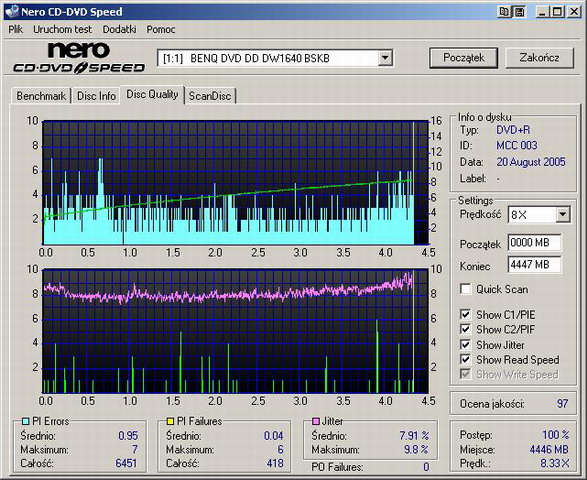Screen dimensions: 587x480
Task: Click the Zakończ button
Action: click(539, 58)
